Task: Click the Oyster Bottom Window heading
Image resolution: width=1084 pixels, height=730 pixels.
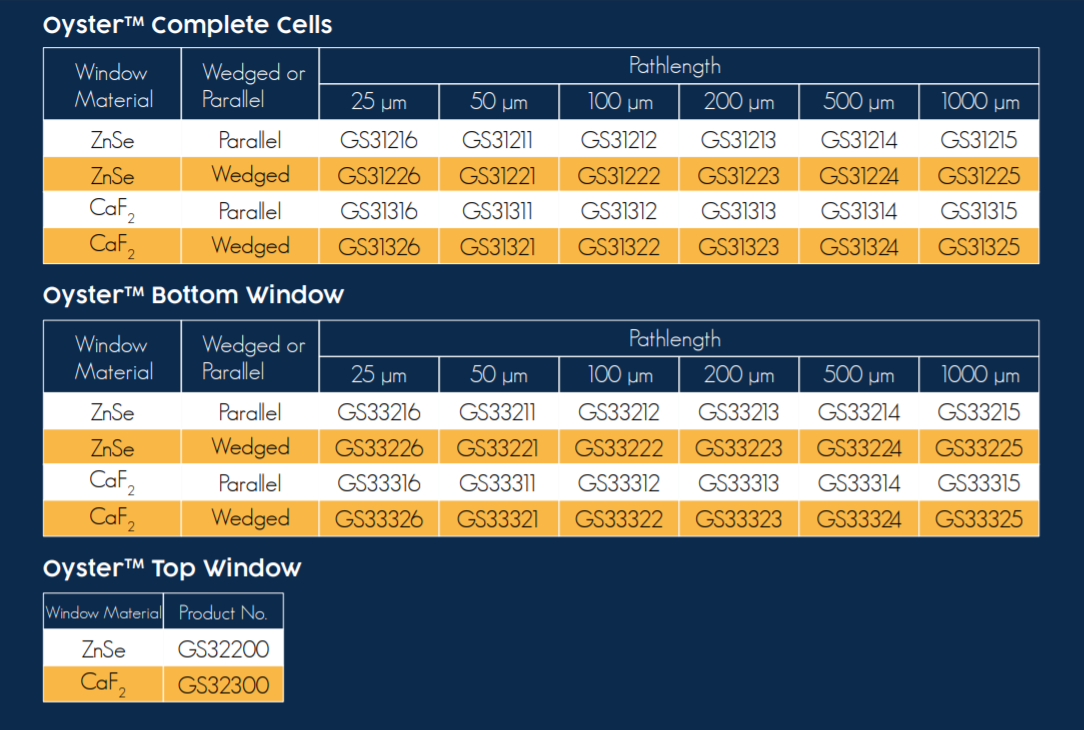Action: tap(194, 296)
